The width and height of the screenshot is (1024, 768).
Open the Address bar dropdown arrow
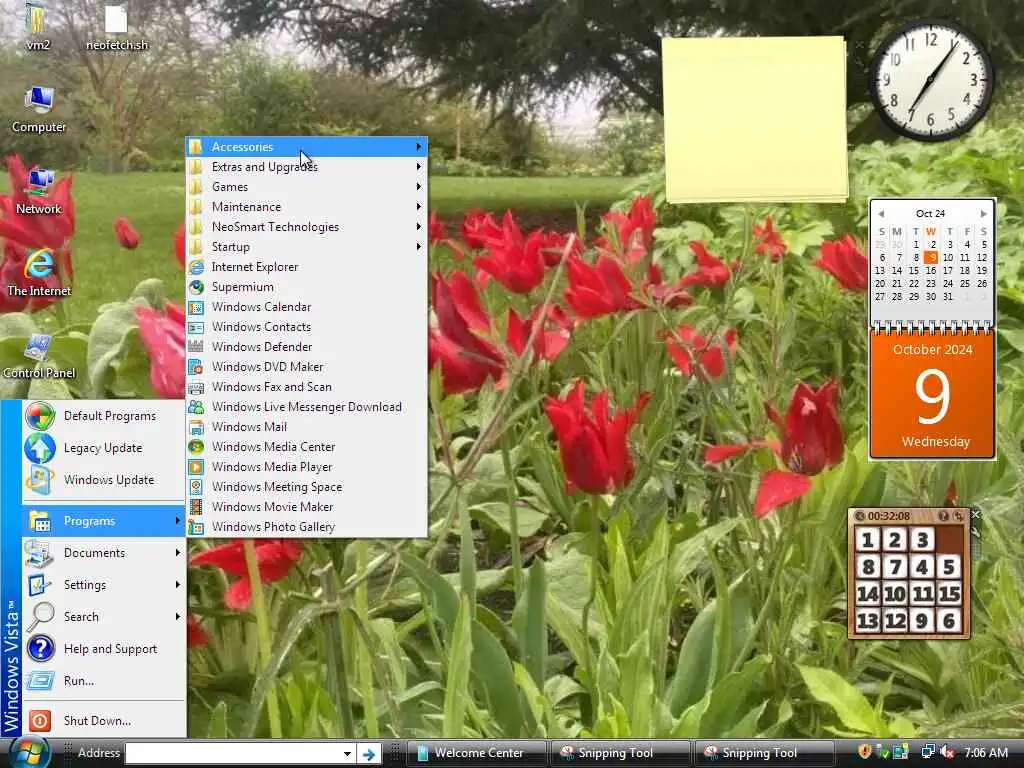coord(347,753)
